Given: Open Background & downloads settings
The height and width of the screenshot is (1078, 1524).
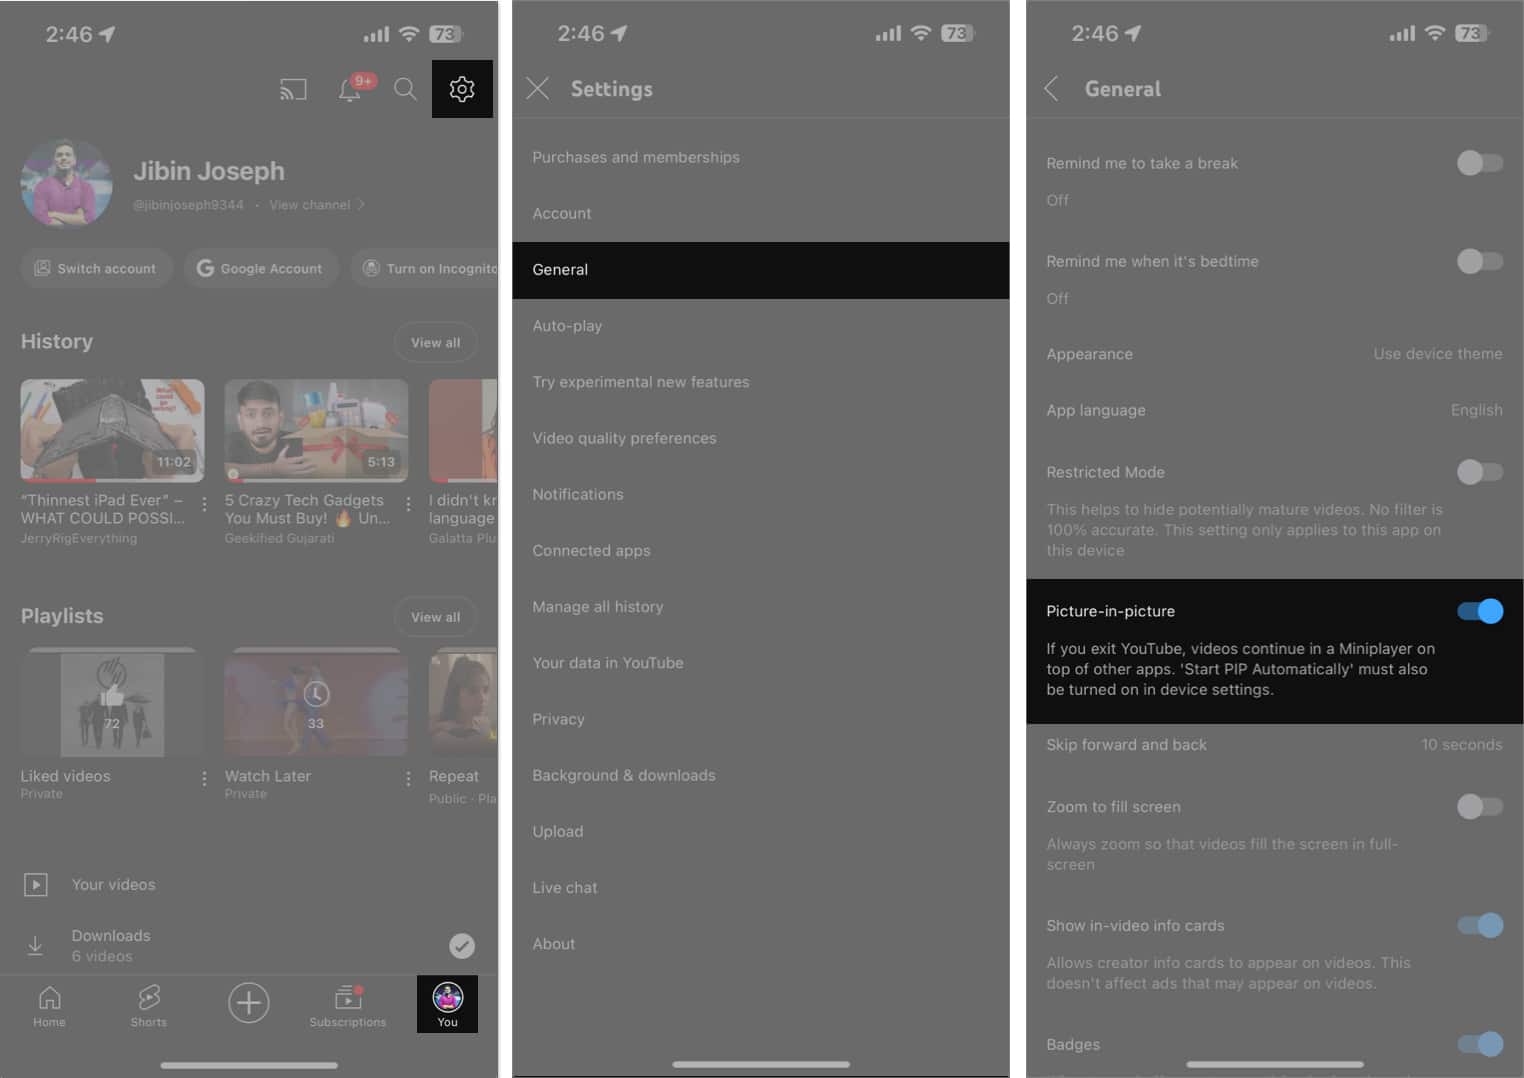Looking at the screenshot, I should pyautogui.click(x=760, y=775).
